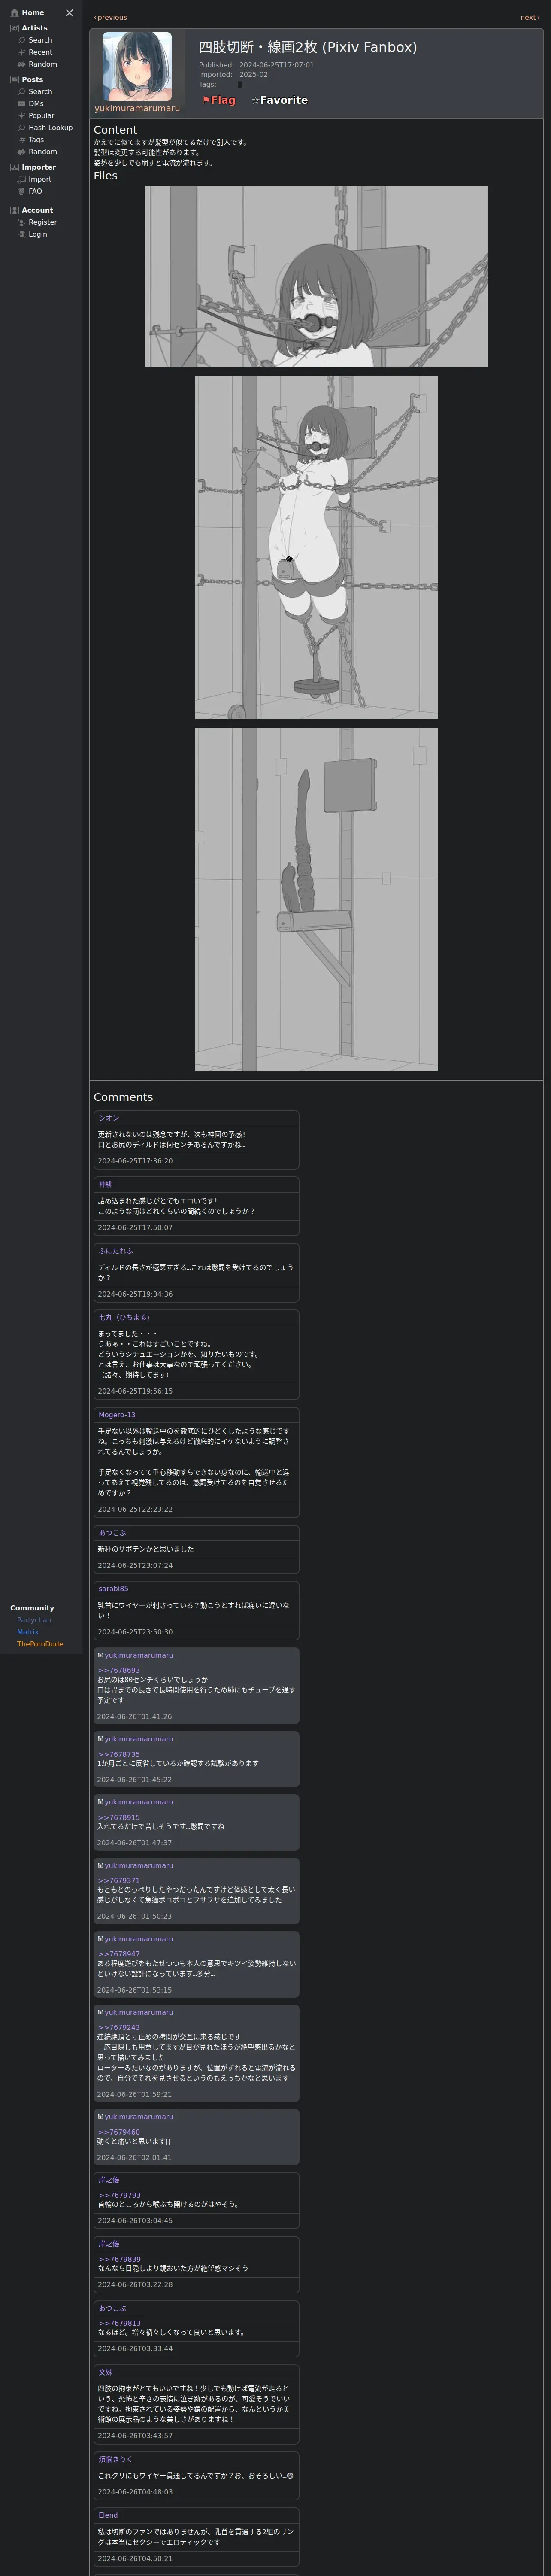This screenshot has height=2576, width=551.
Task: Follow the >>7678947 reply reference
Action: click(118, 1954)
